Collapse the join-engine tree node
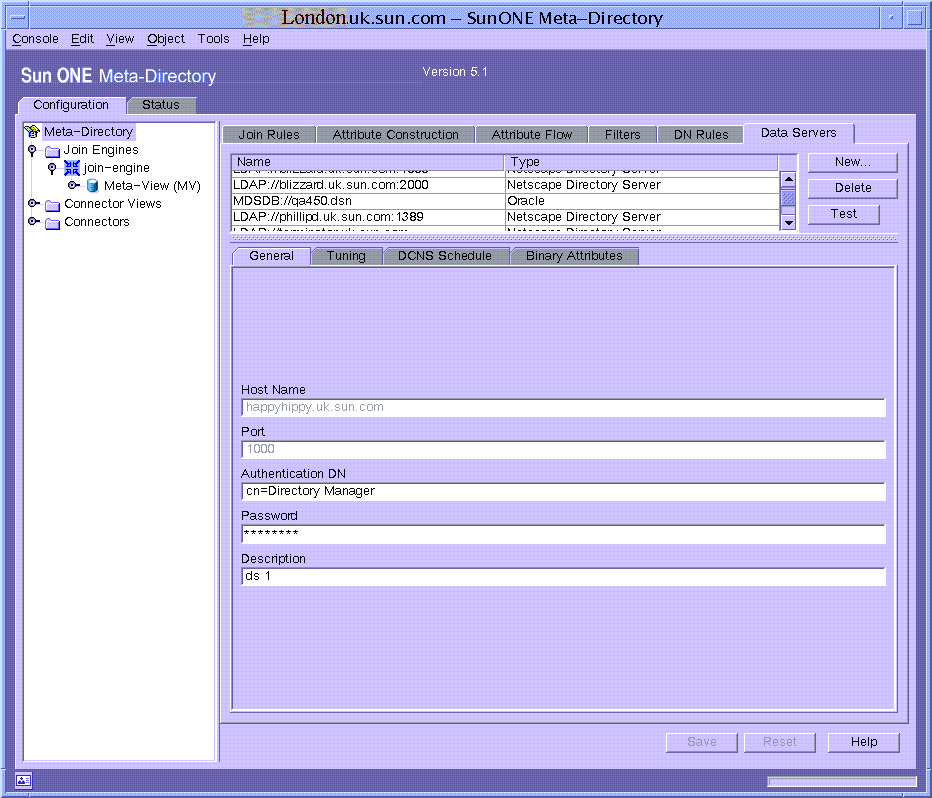This screenshot has height=798, width=932. click(52, 168)
